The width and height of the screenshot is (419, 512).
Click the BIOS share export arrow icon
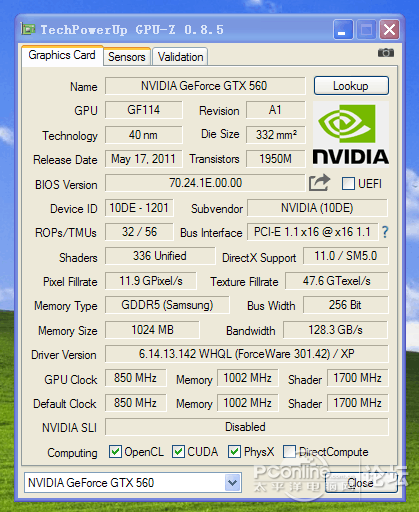[x=319, y=183]
